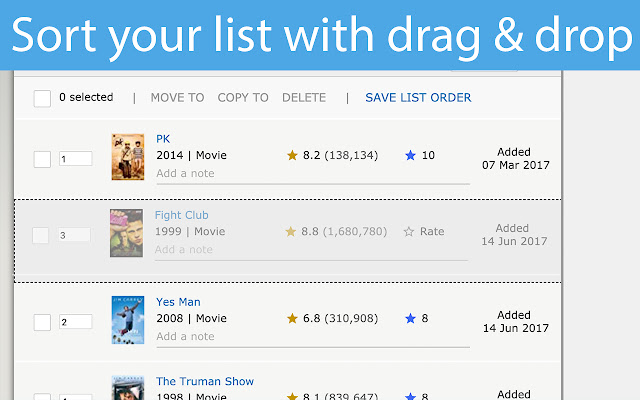
Task: Check the PK row checkbox
Action: coord(42,158)
